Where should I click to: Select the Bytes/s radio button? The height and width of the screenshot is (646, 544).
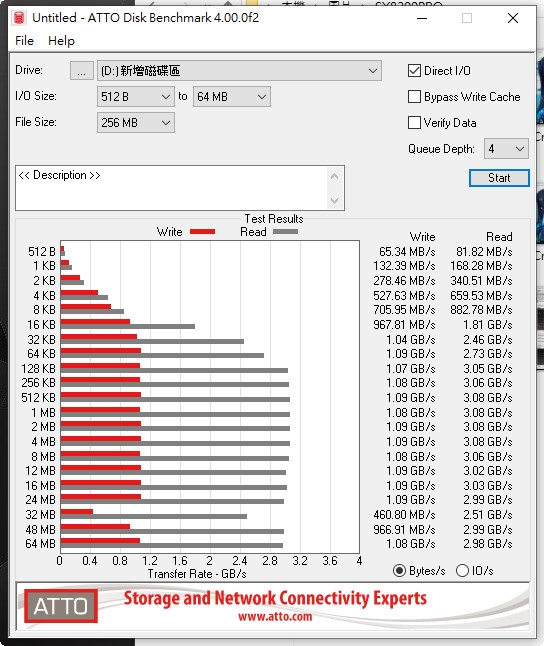399,571
